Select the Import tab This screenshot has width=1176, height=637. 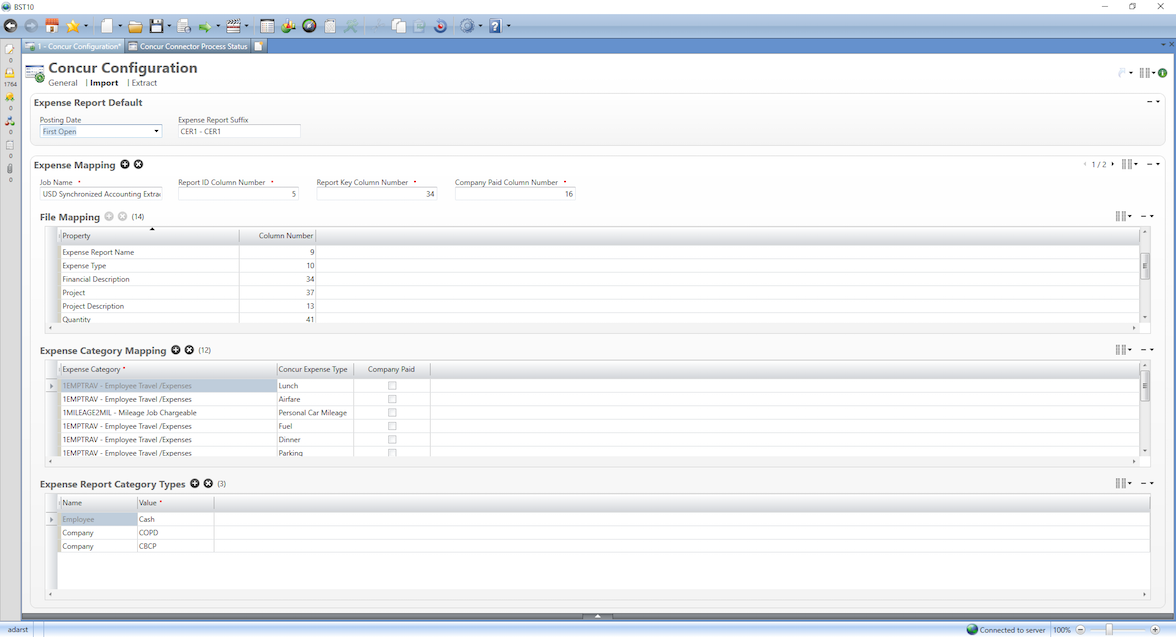[x=104, y=83]
